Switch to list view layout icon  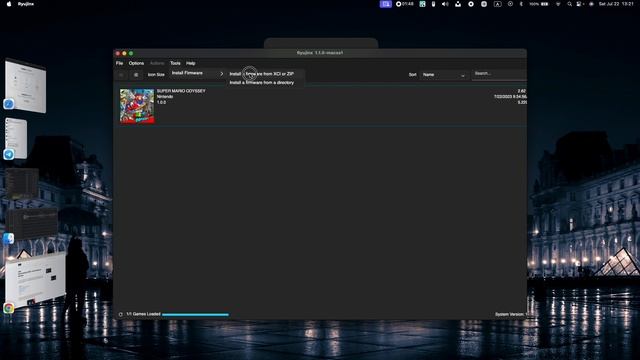pyautogui.click(x=121, y=75)
